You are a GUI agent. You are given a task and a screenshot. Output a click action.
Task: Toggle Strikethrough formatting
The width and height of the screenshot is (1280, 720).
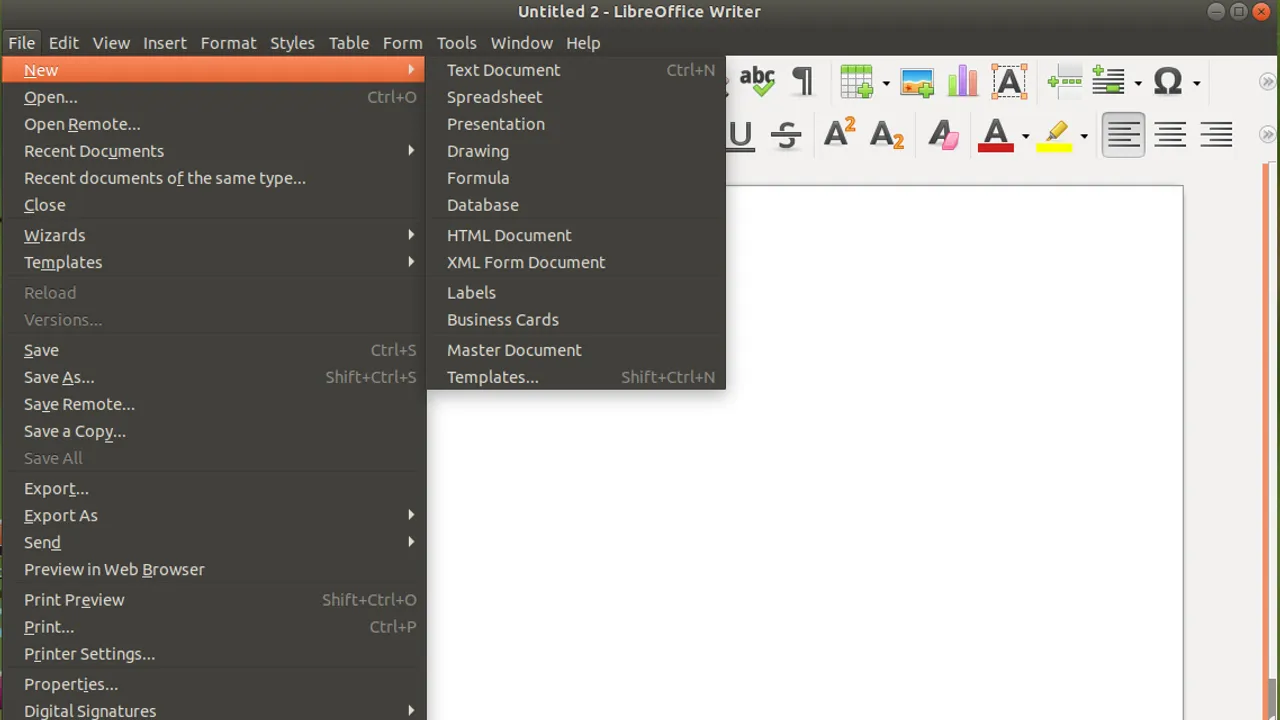(787, 135)
